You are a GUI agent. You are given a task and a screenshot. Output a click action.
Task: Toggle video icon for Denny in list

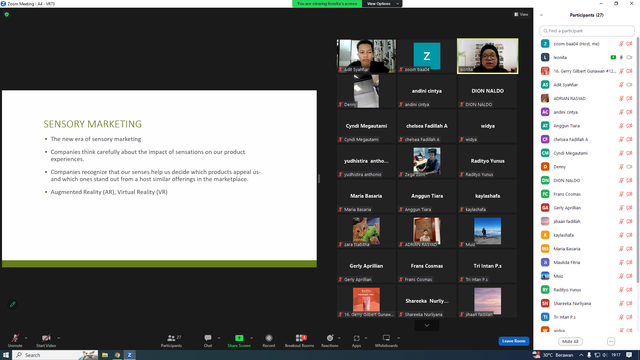[629, 167]
